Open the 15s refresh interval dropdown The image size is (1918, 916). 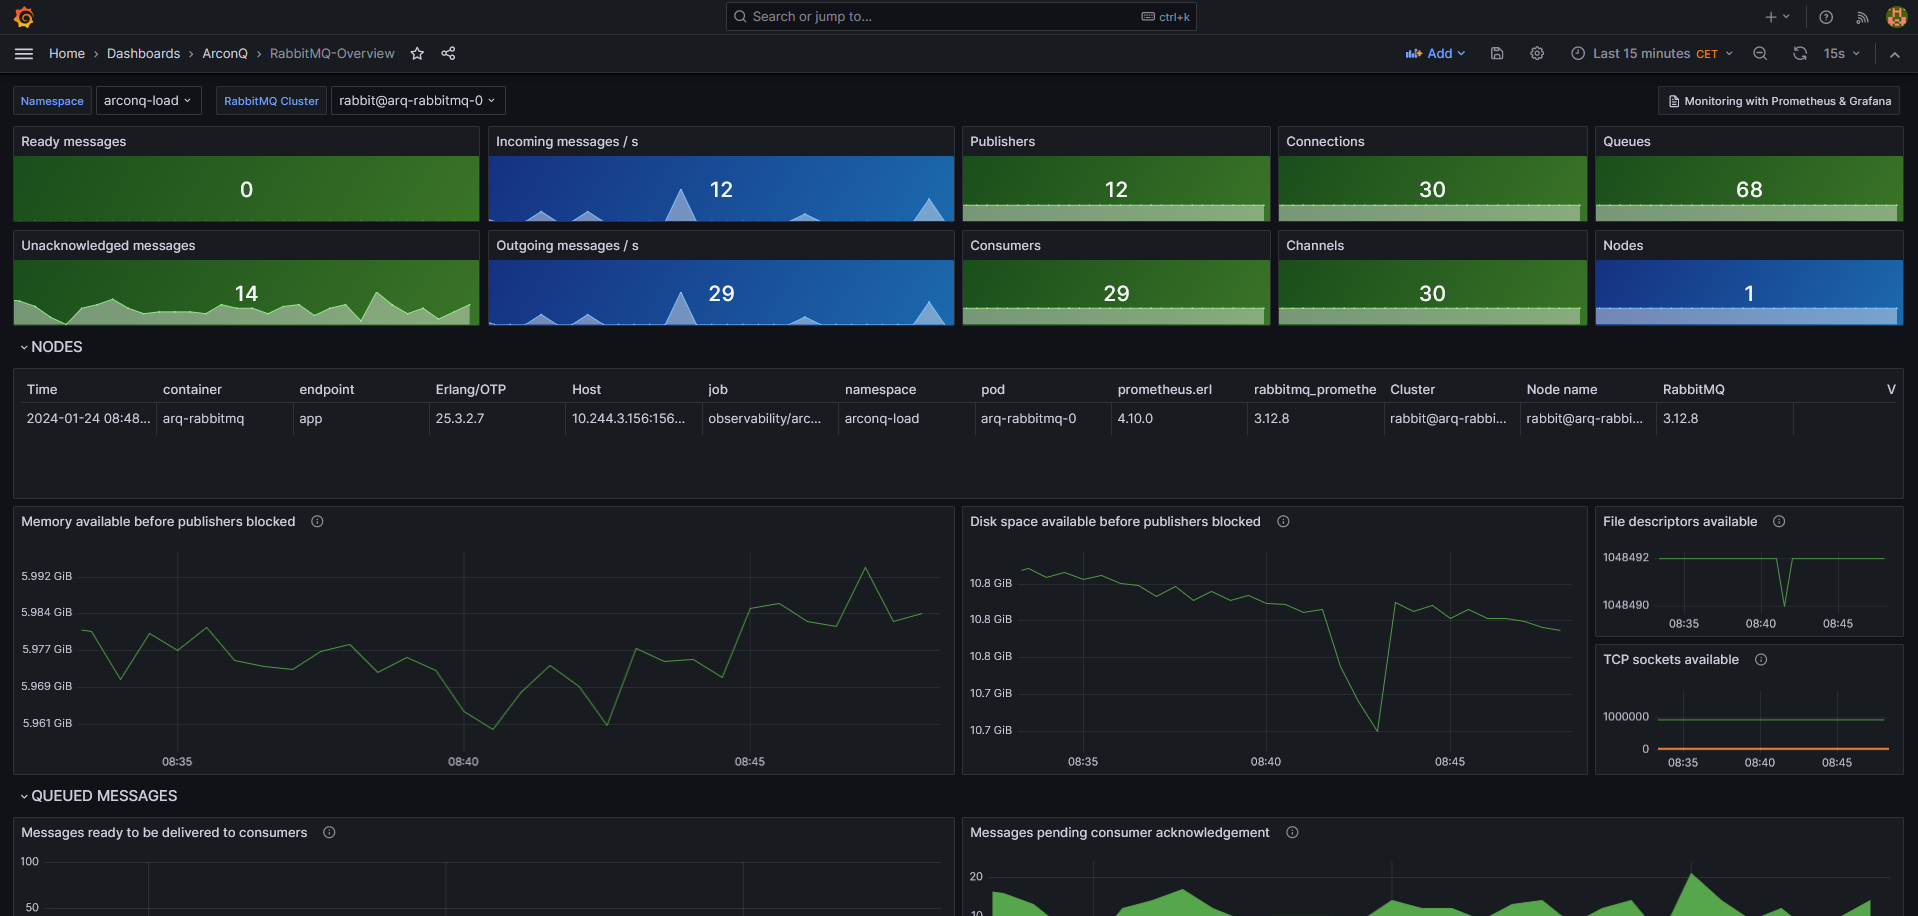click(x=1841, y=54)
